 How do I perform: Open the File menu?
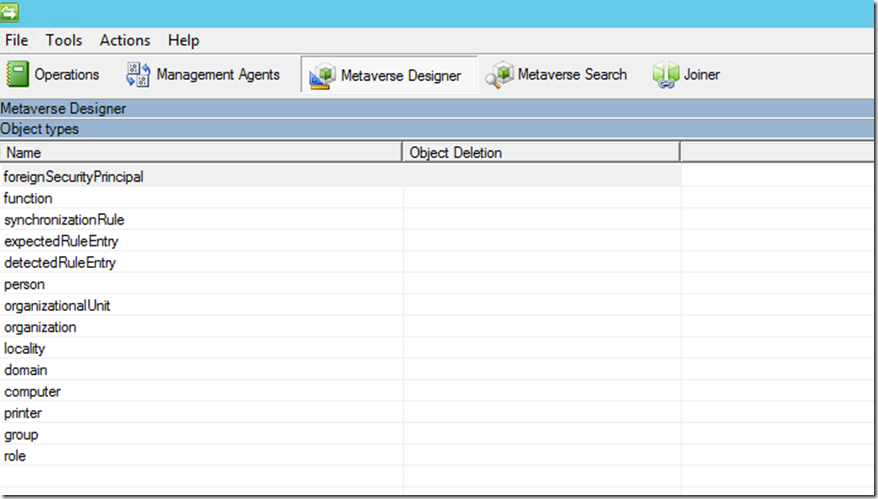click(16, 40)
